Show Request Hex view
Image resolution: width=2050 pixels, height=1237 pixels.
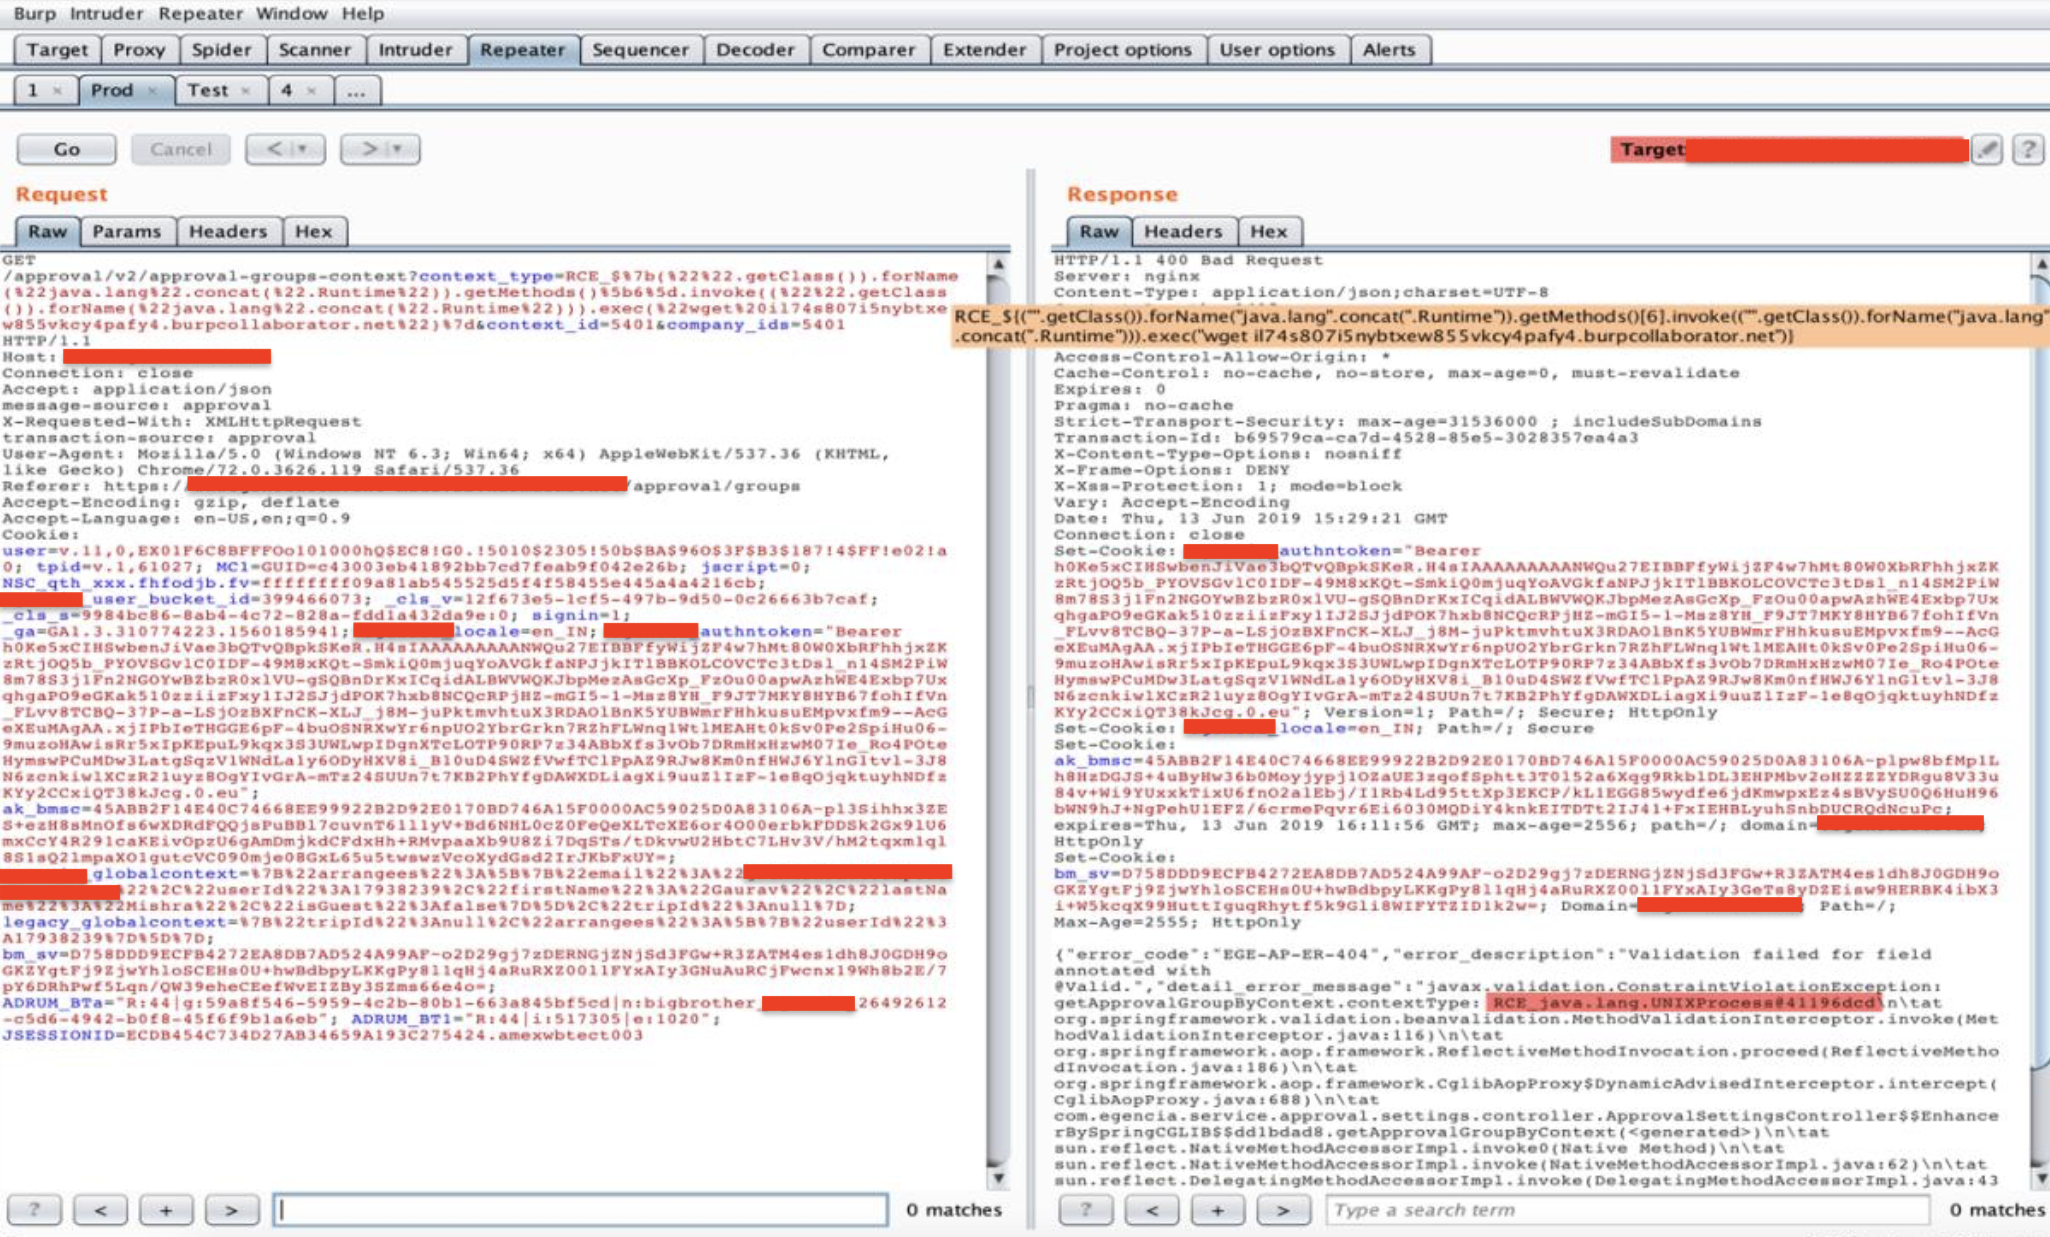[x=314, y=231]
